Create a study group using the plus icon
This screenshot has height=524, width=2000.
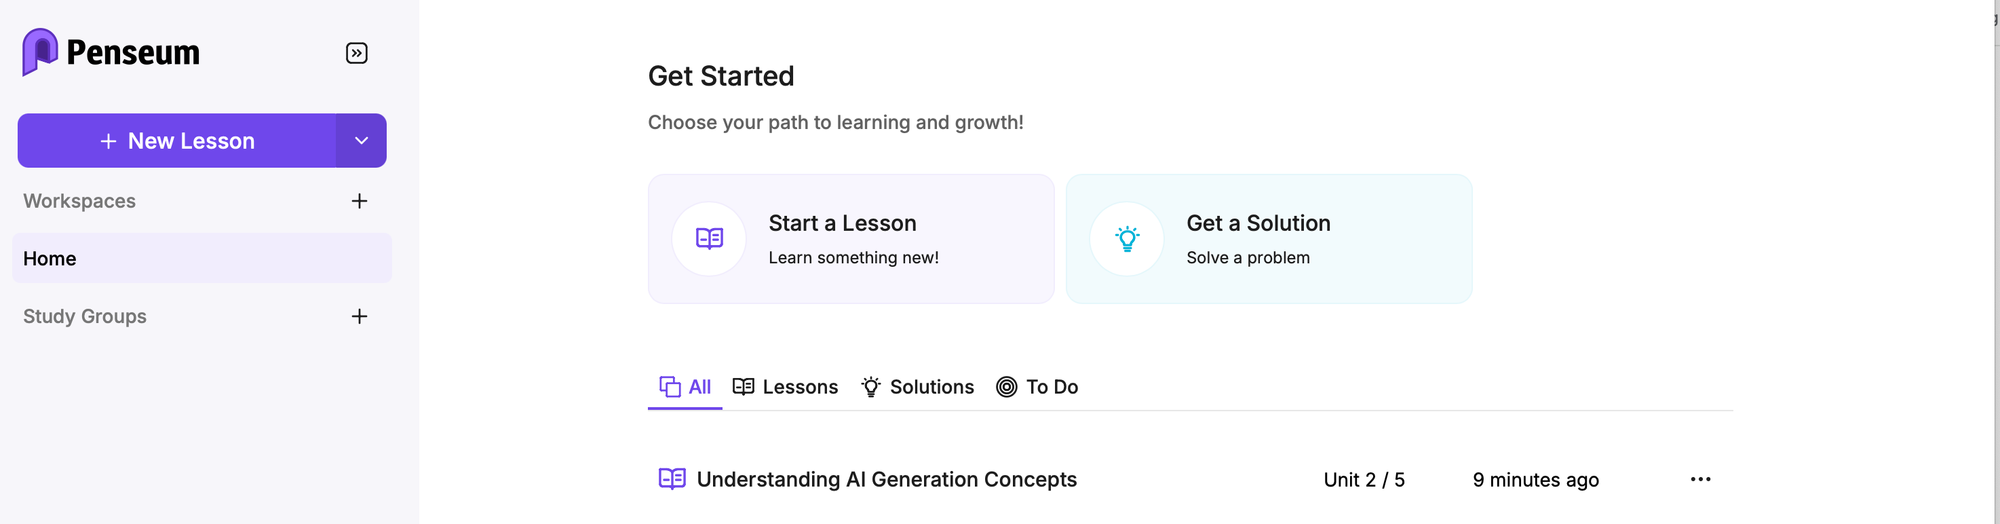click(x=360, y=316)
